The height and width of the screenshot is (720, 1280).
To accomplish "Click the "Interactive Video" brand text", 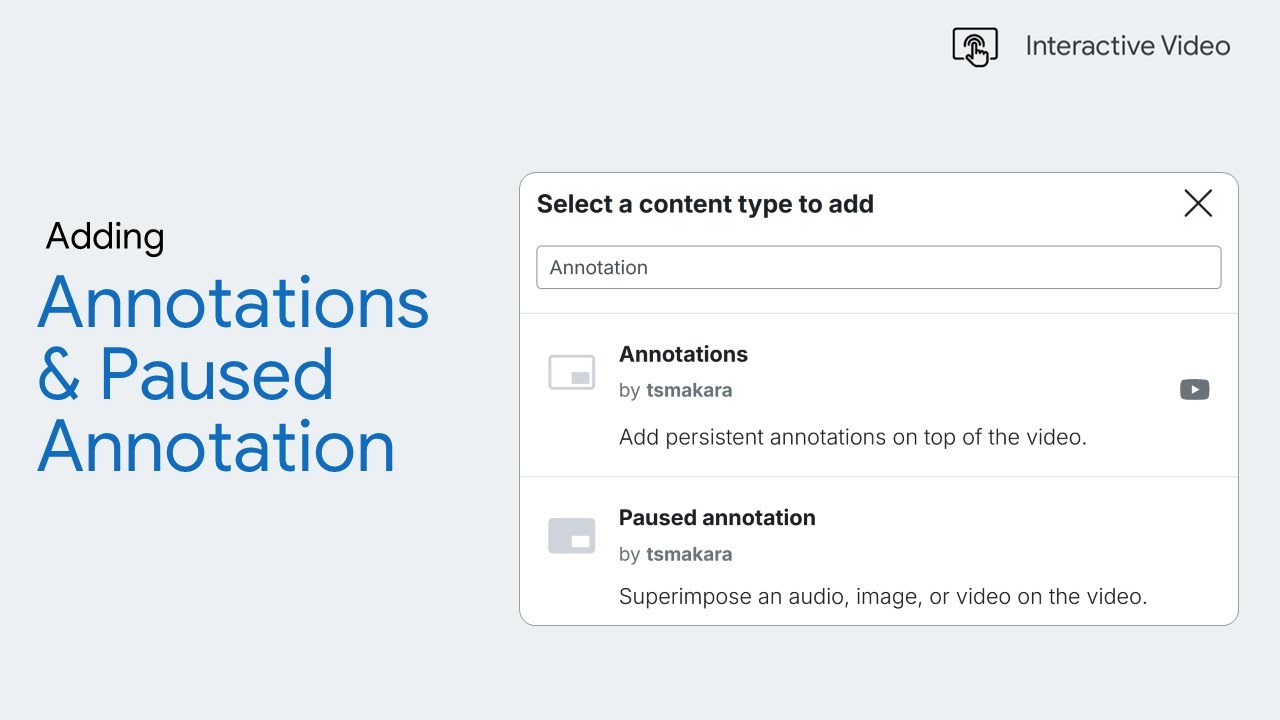I will (1127, 46).
